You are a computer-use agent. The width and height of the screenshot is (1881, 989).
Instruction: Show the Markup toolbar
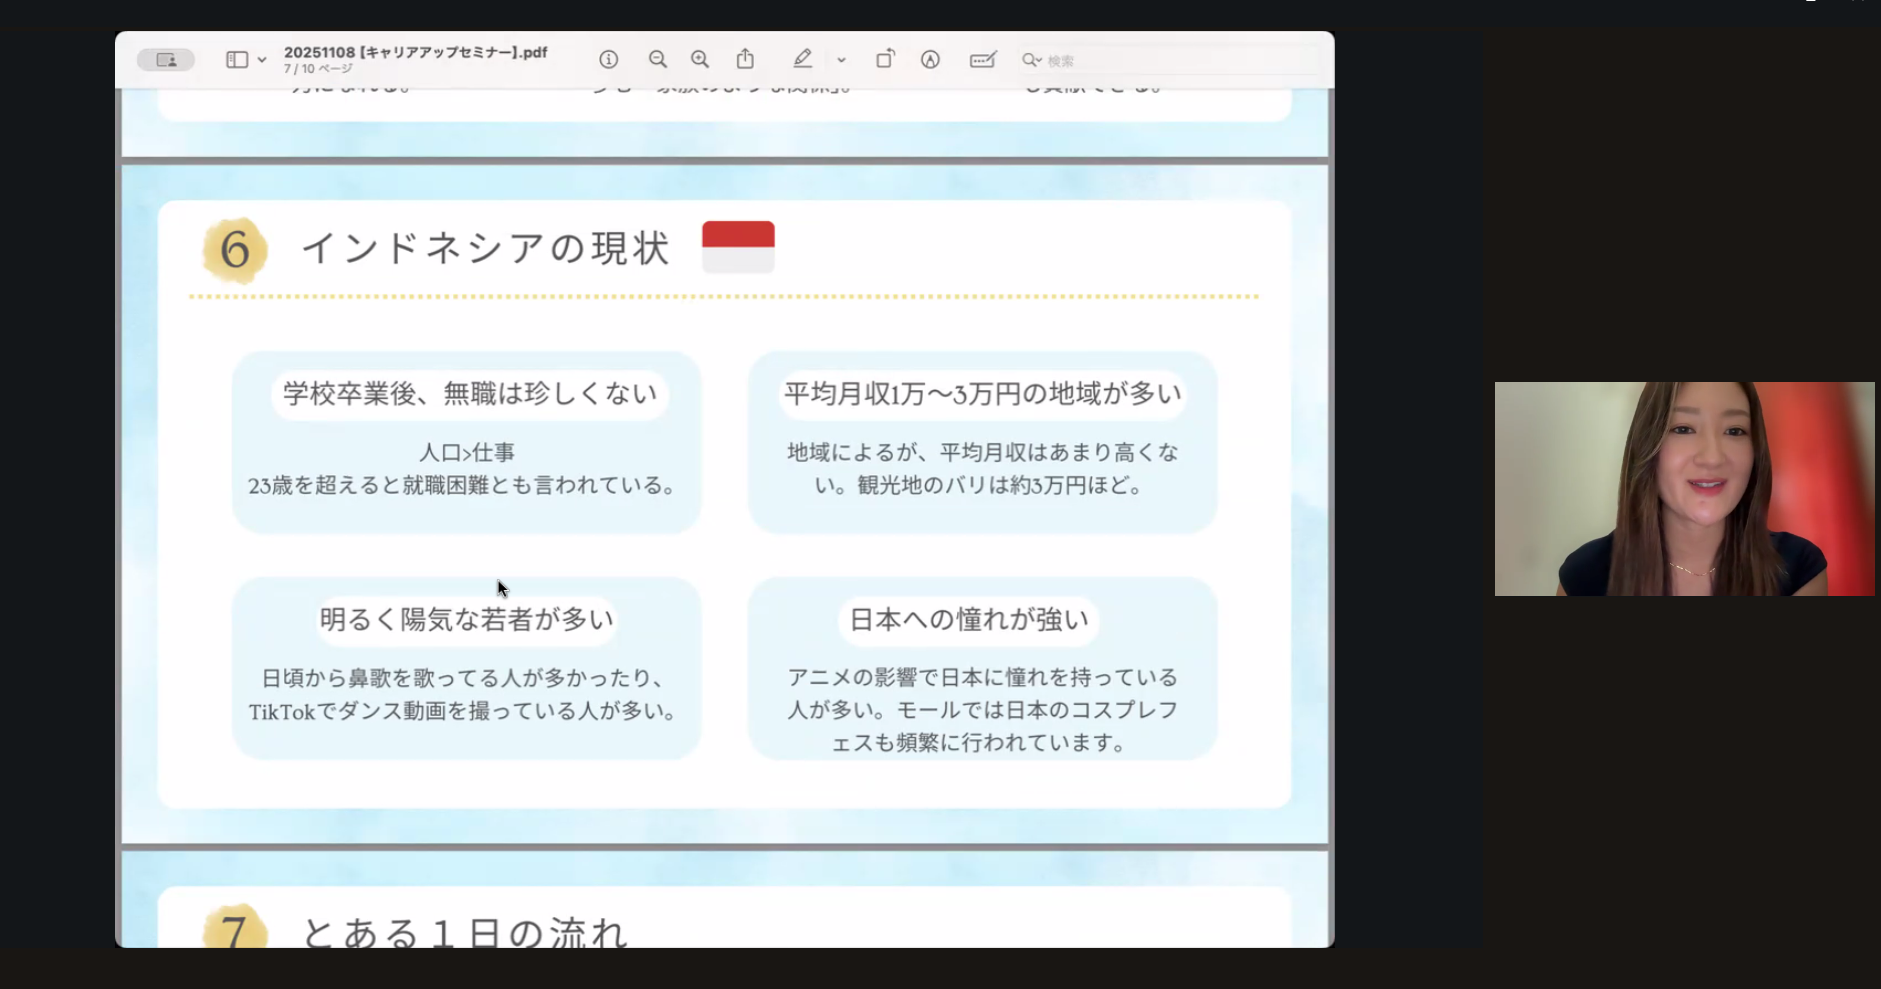click(930, 60)
